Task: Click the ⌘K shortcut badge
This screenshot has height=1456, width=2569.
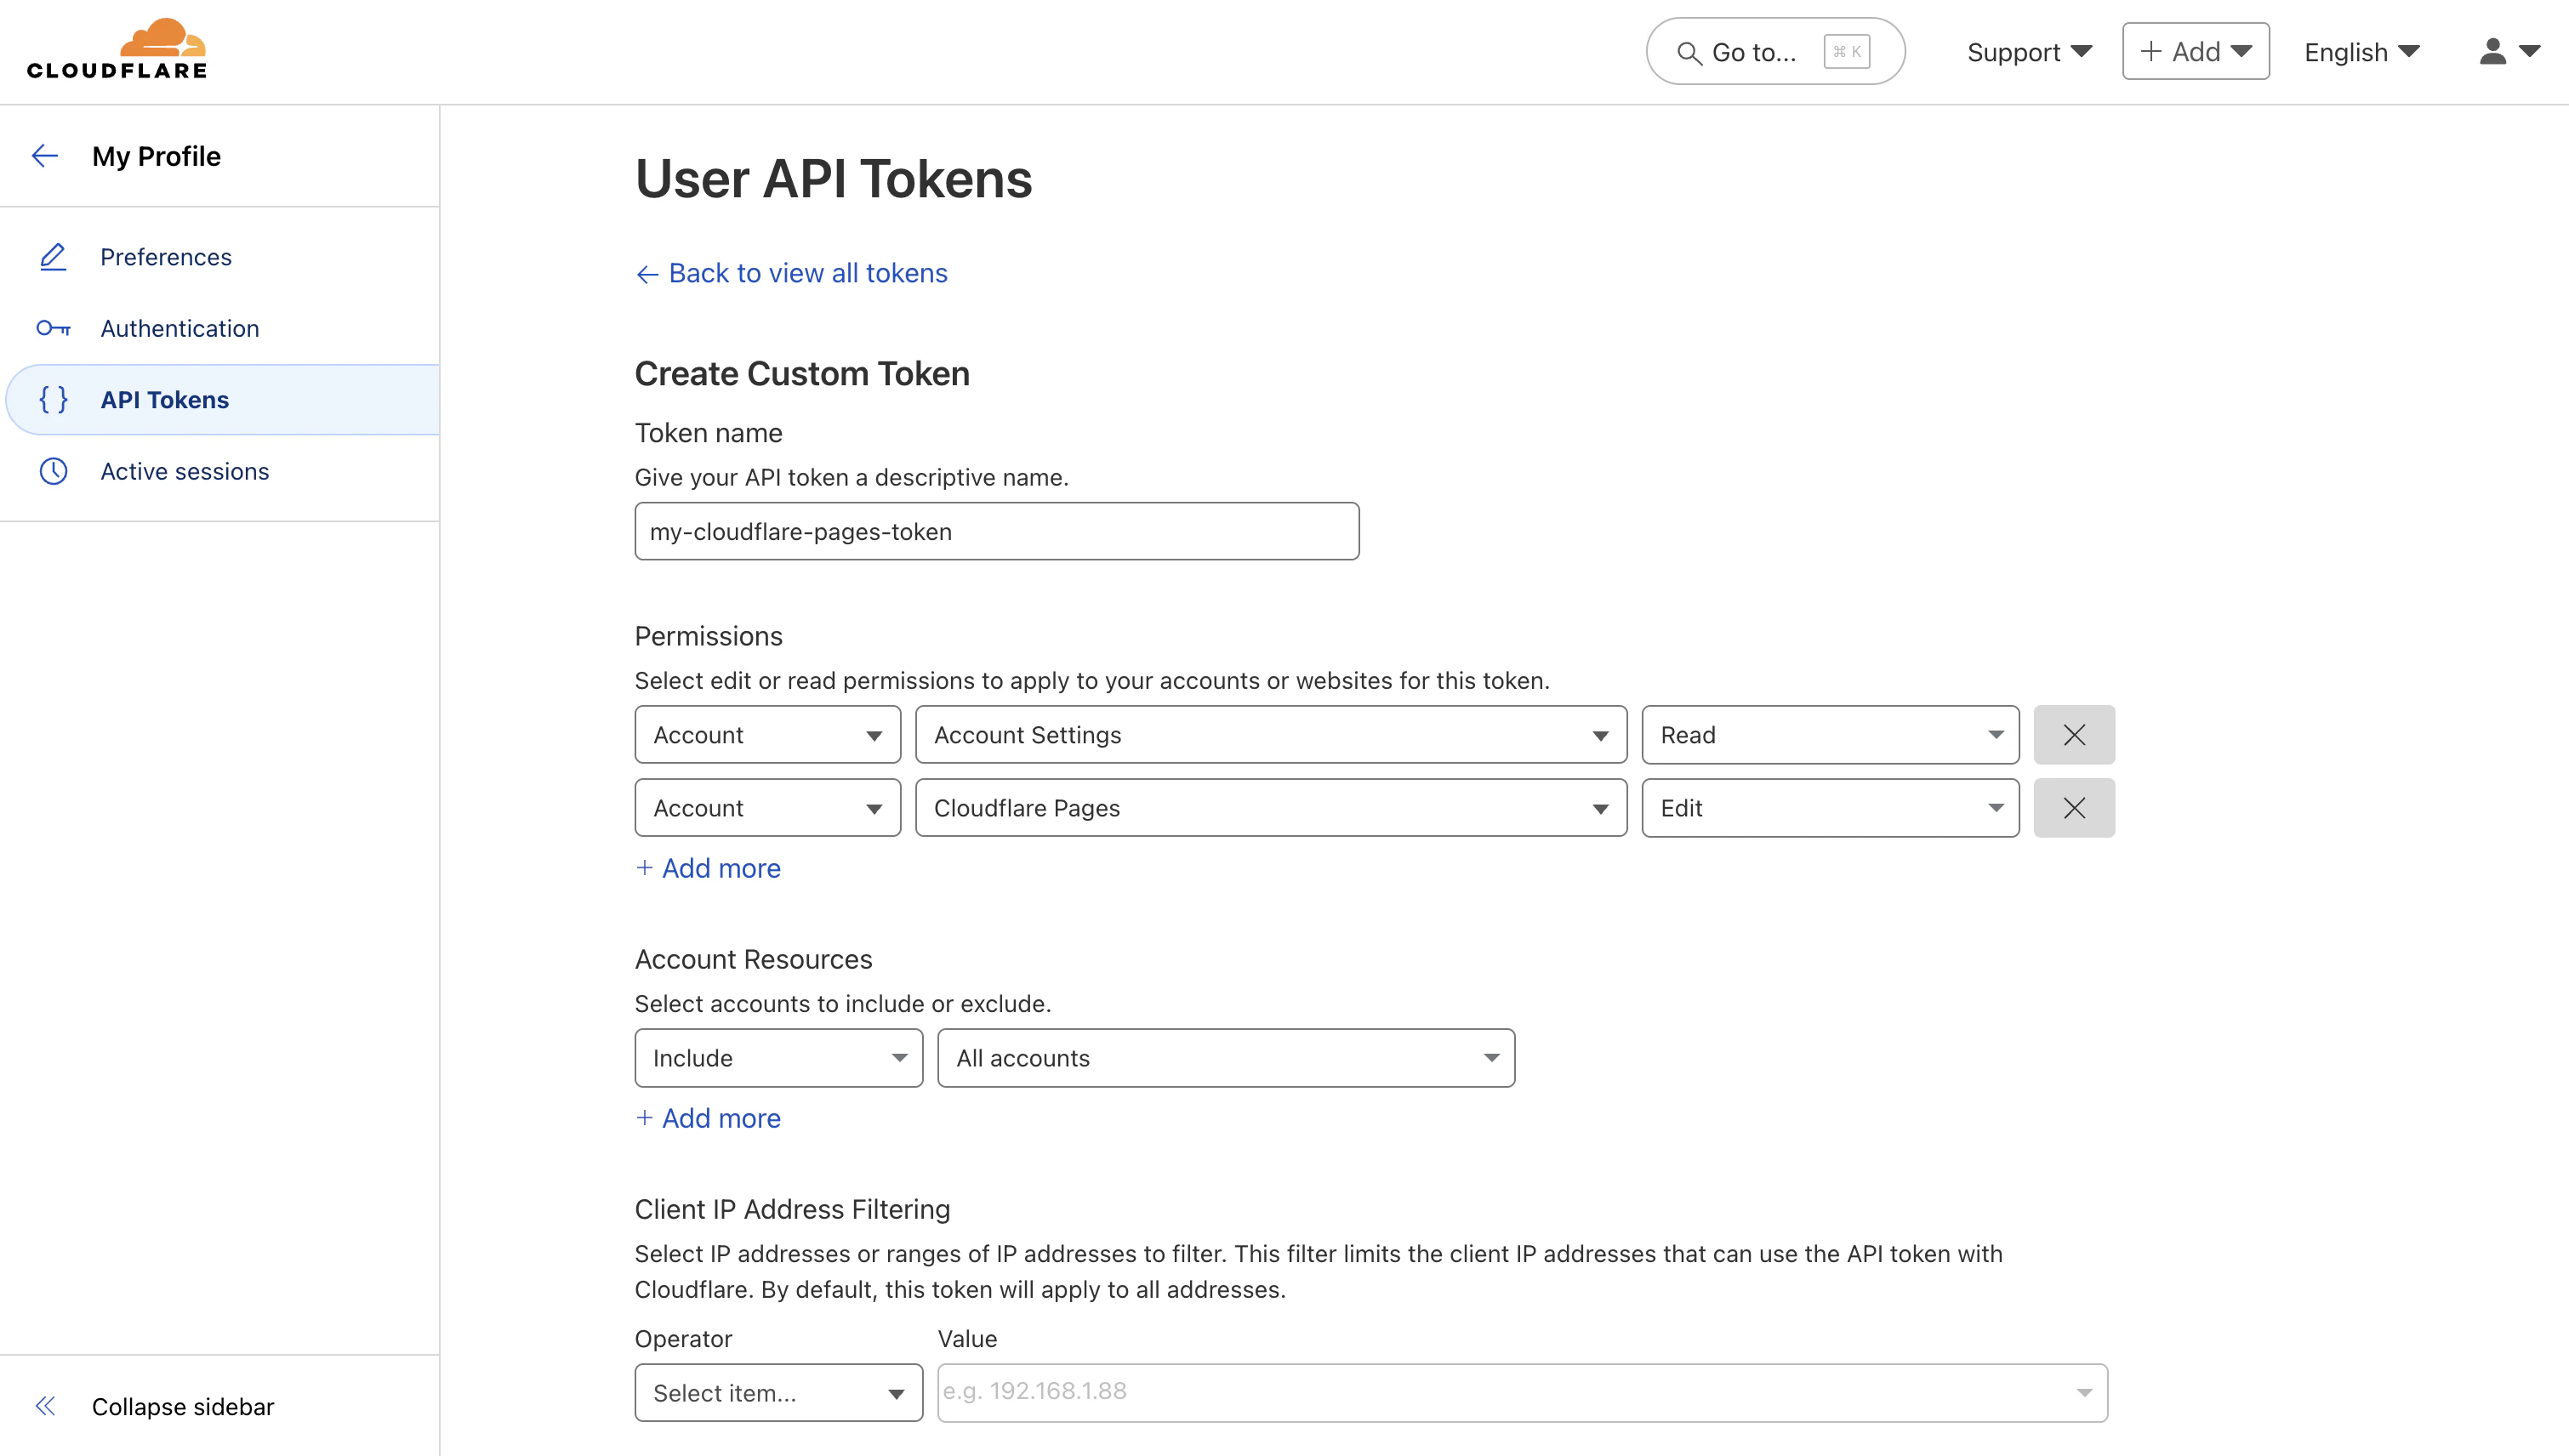Action: (1846, 51)
